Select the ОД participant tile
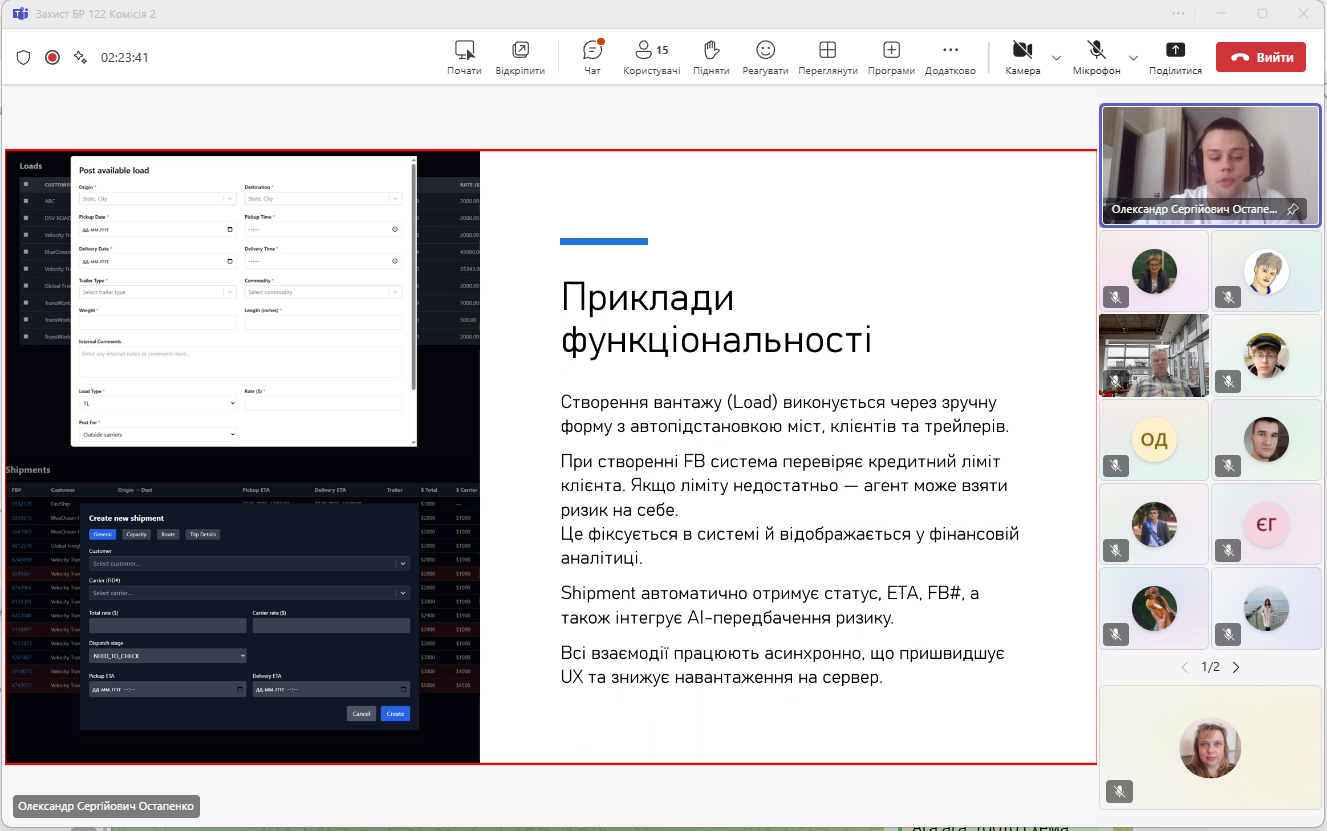This screenshot has height=831, width=1327. [x=1153, y=440]
